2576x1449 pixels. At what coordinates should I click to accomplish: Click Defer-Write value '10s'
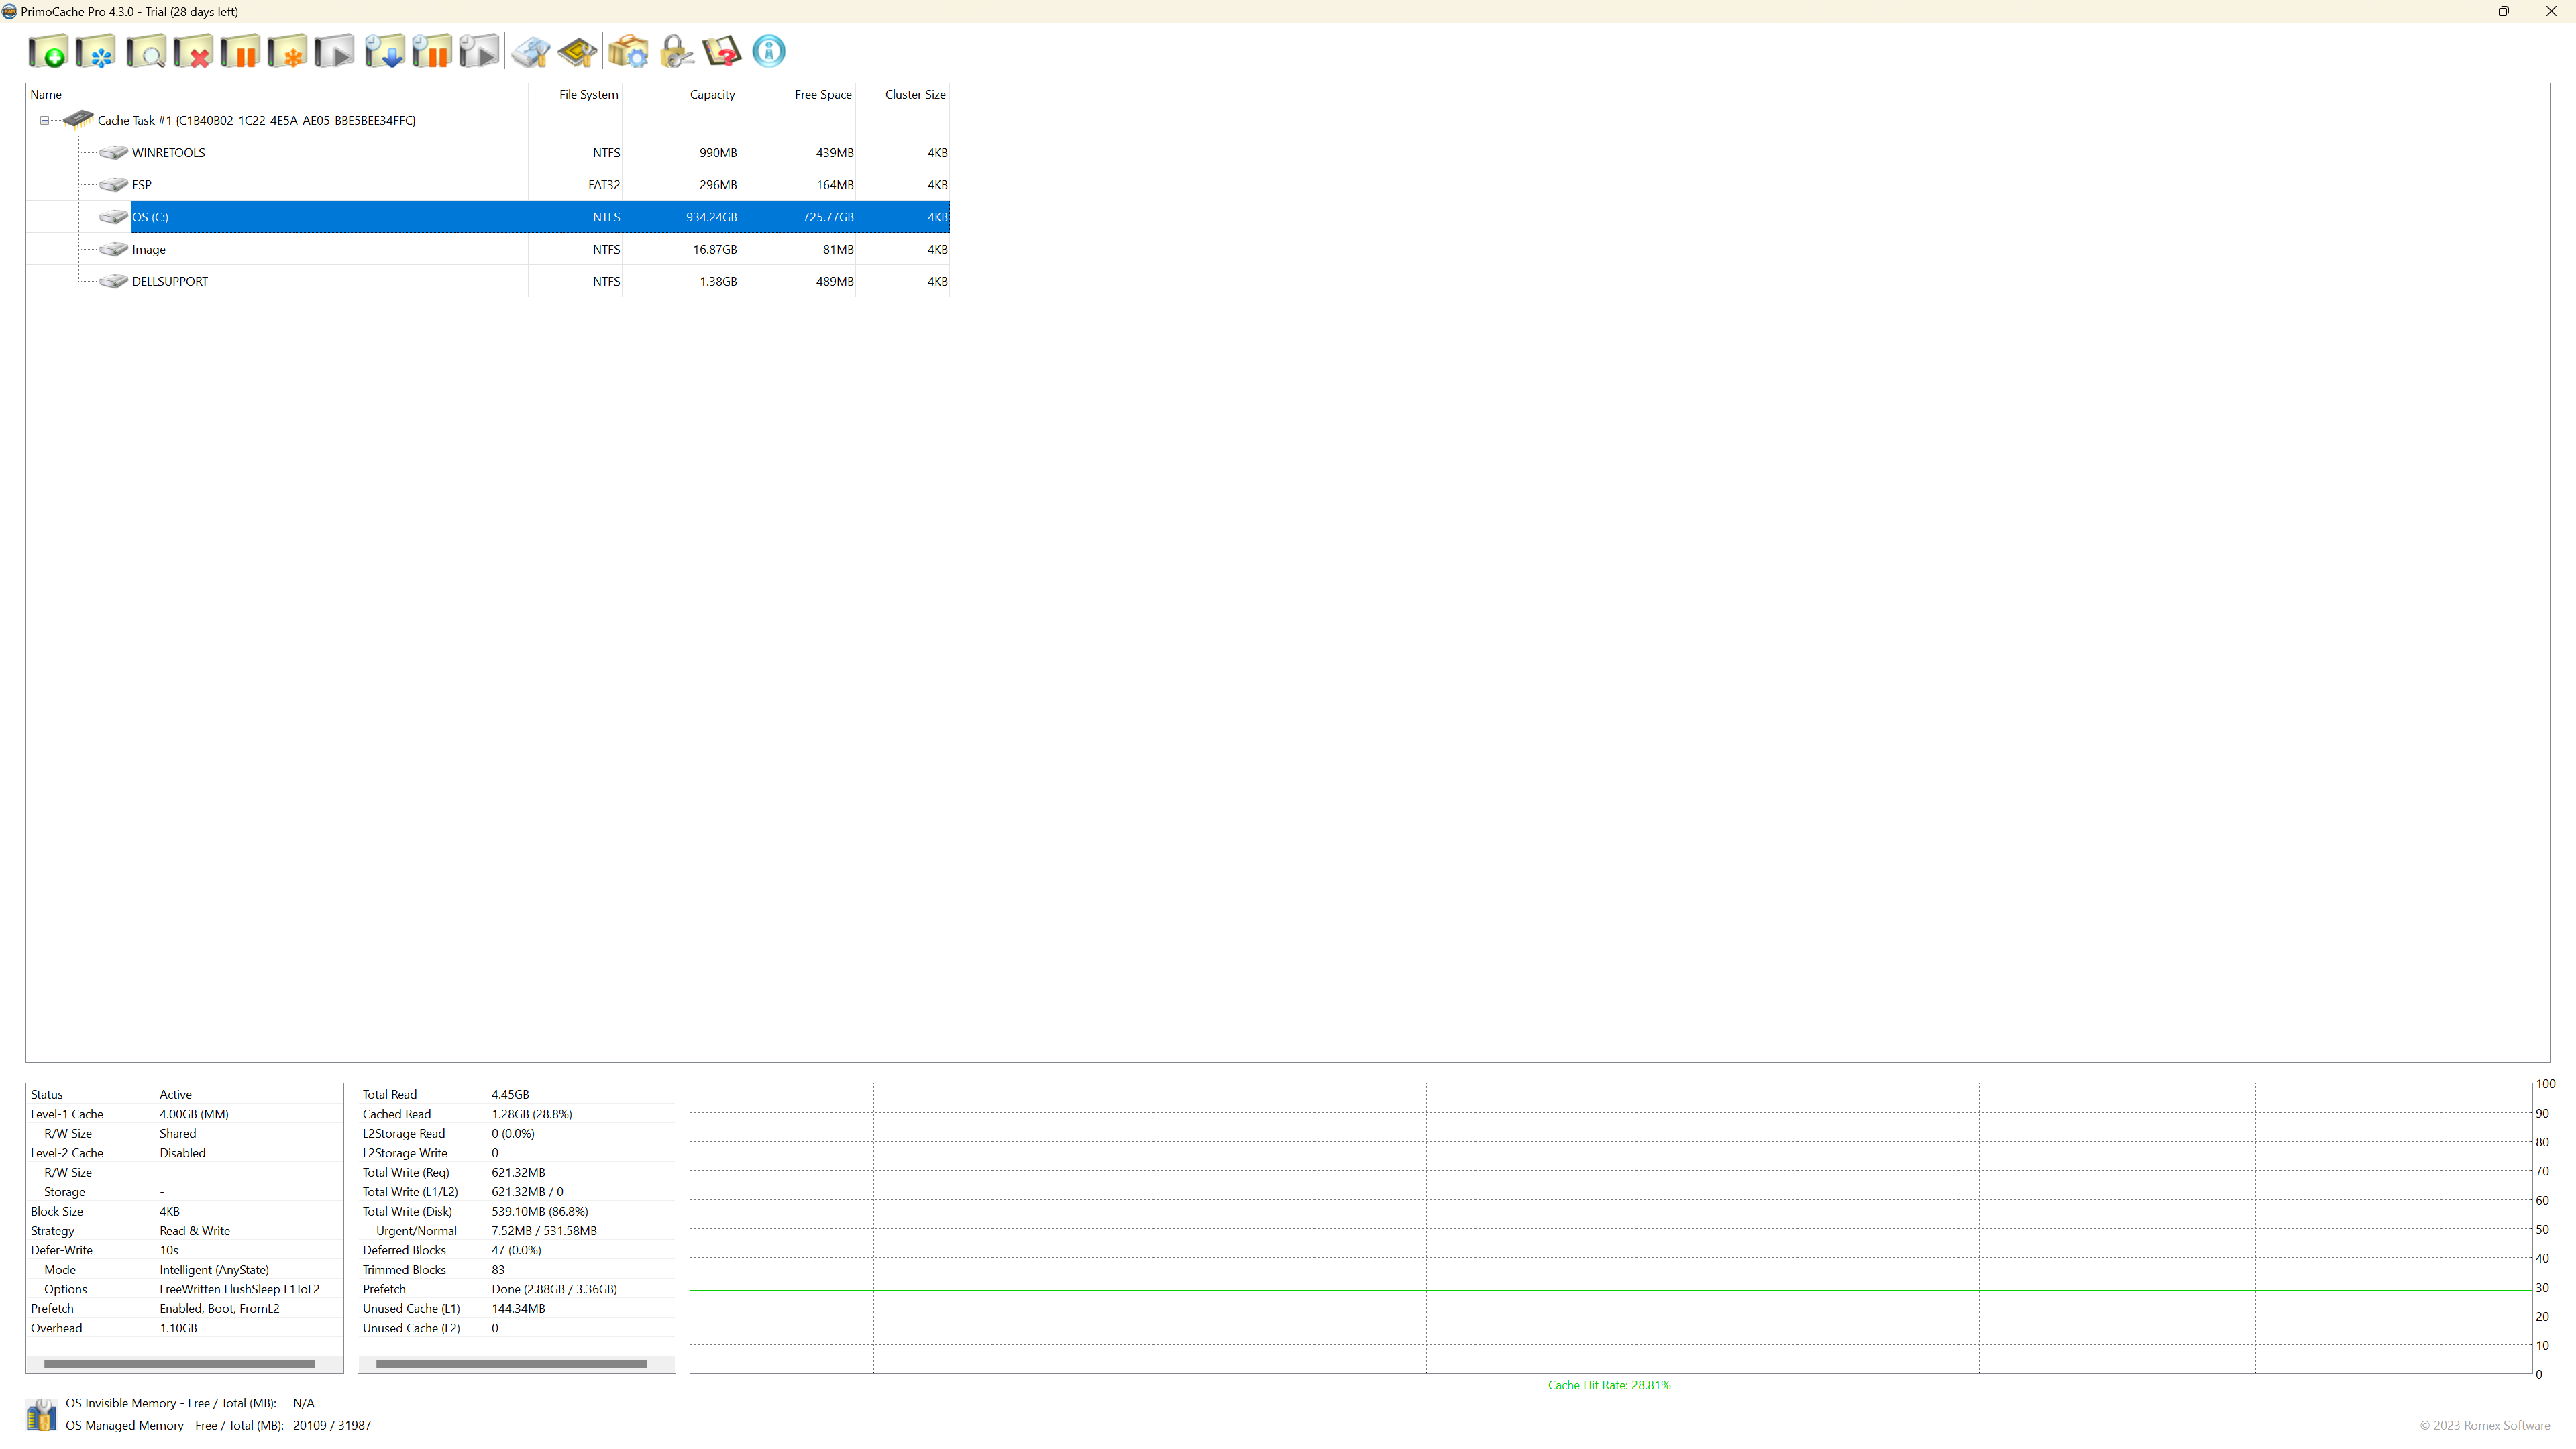pos(169,1250)
